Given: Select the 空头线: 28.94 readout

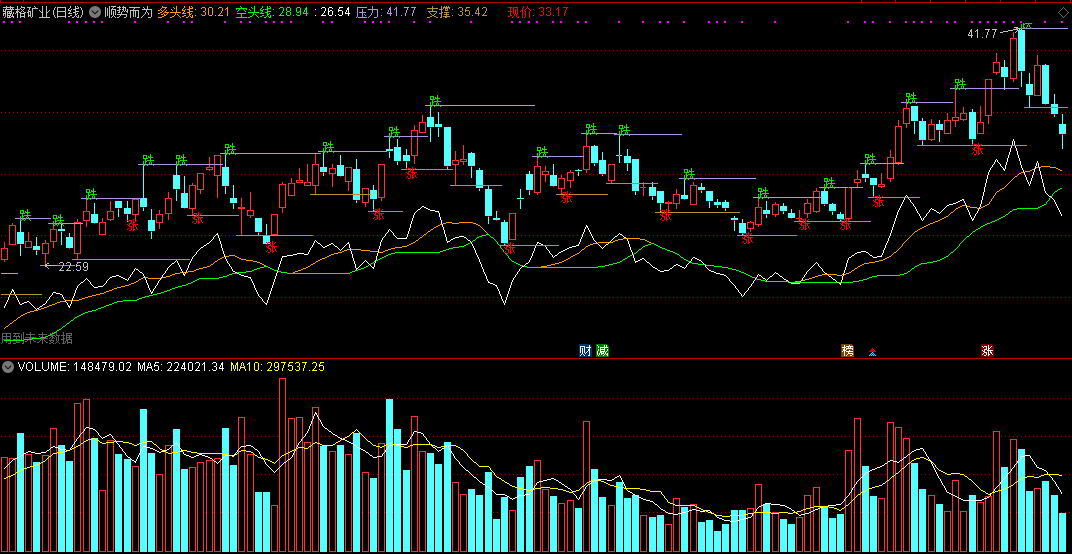Looking at the screenshot, I should (271, 12).
